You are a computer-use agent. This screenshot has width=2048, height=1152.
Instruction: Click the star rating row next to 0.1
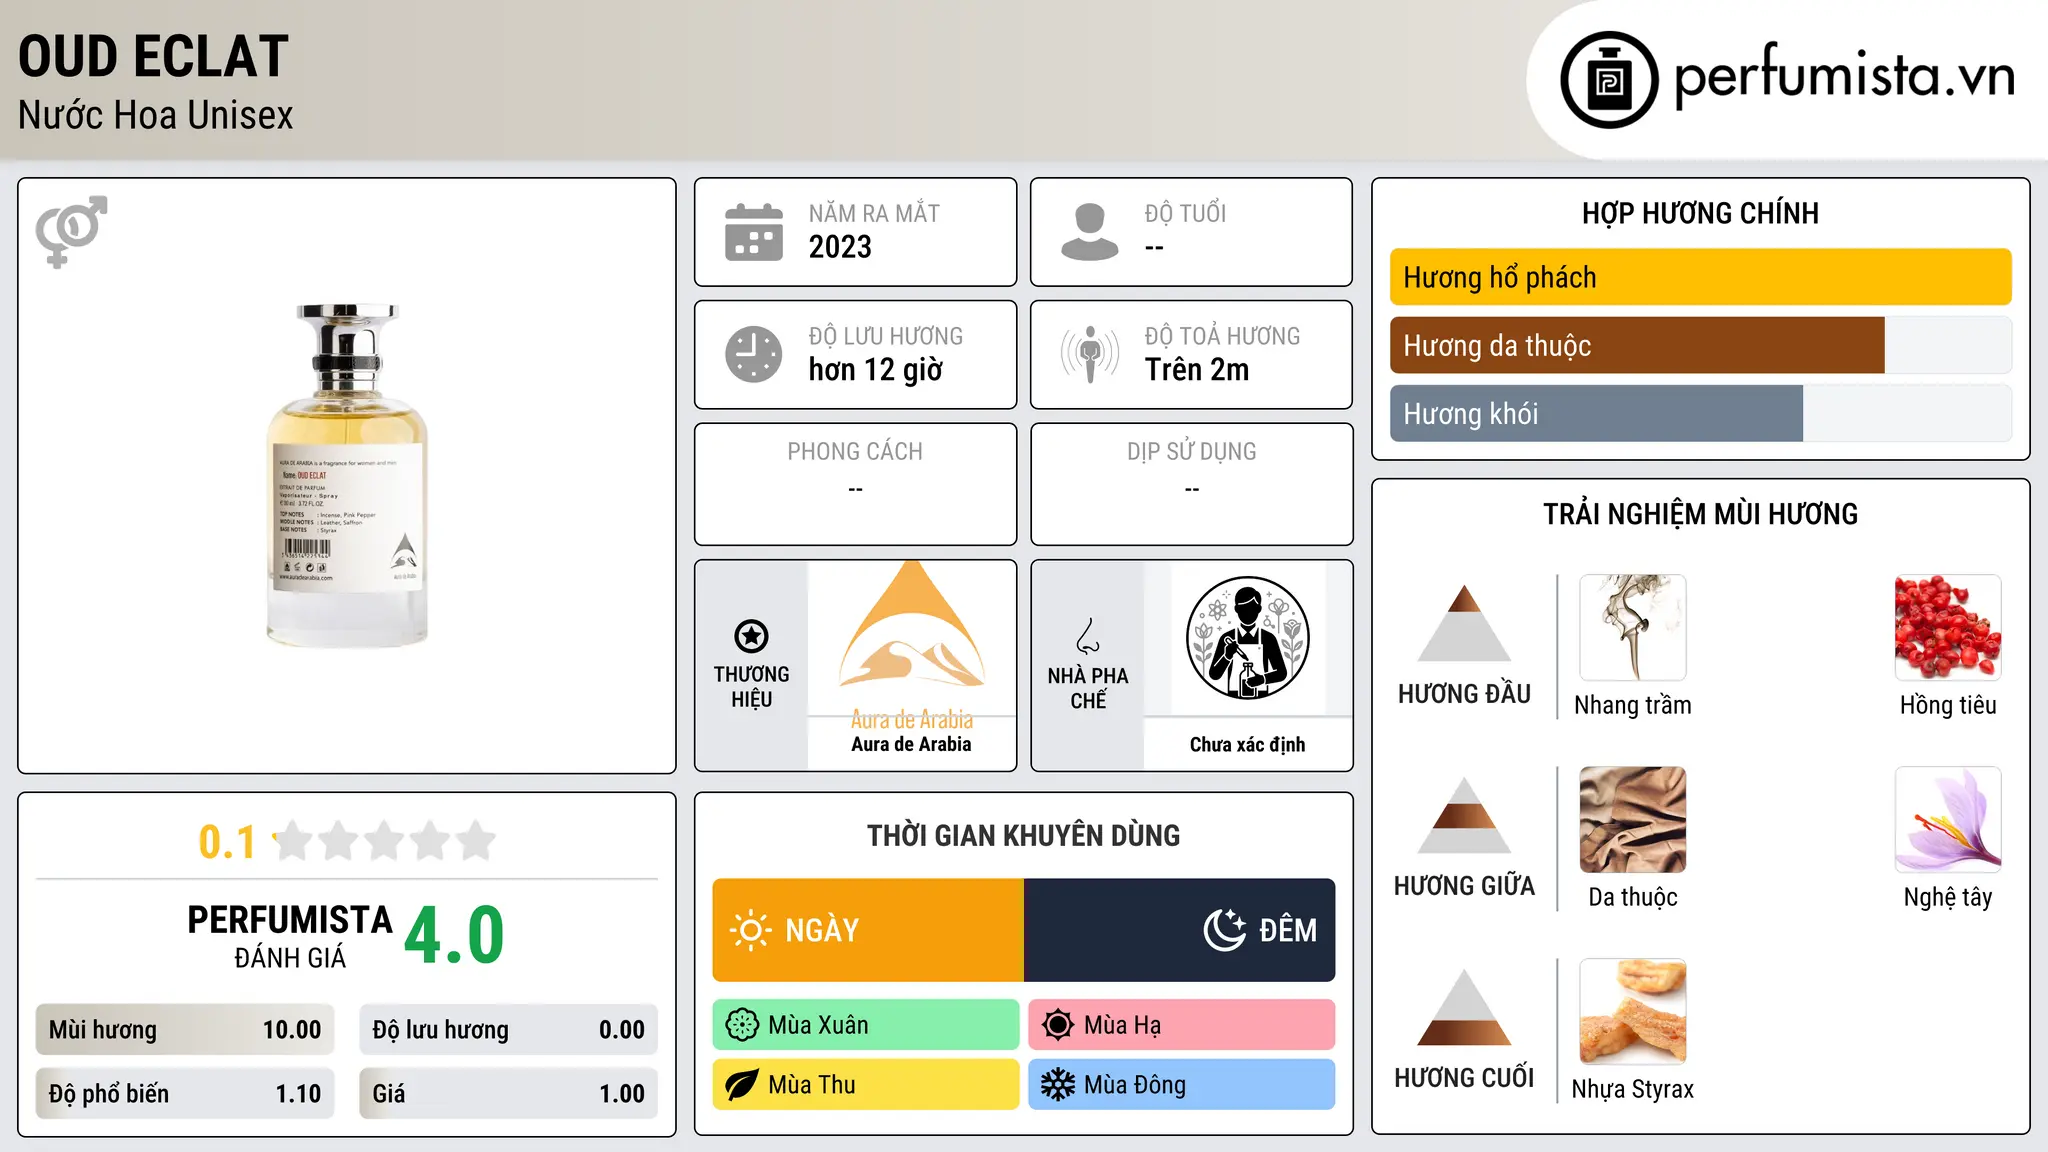point(385,841)
